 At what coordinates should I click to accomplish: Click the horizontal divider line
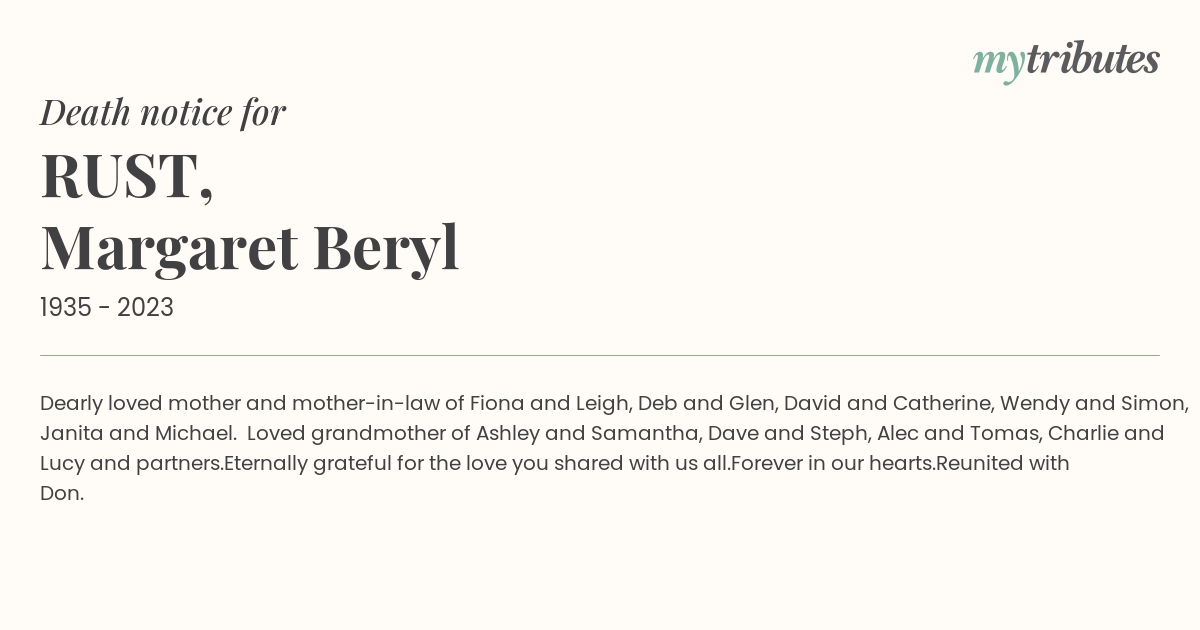(600, 355)
